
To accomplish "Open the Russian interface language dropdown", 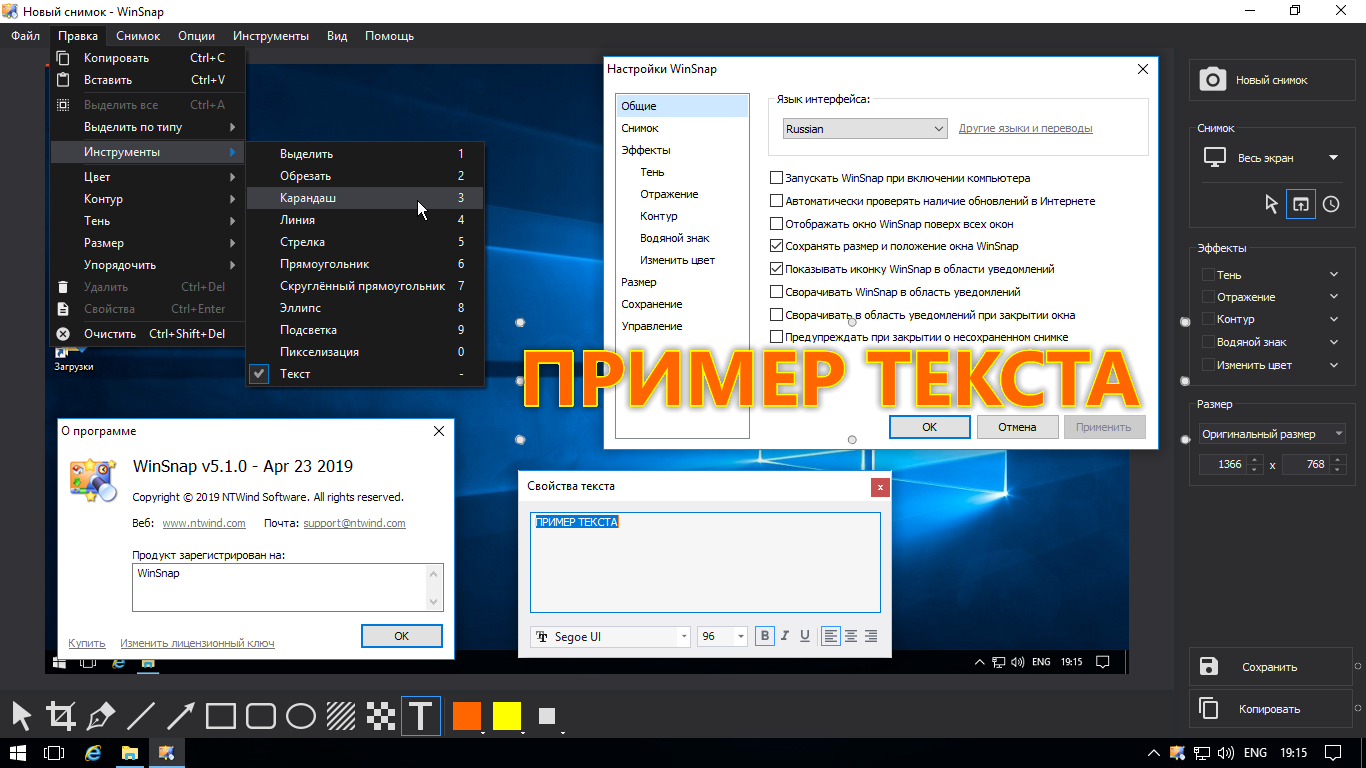I will [x=865, y=129].
